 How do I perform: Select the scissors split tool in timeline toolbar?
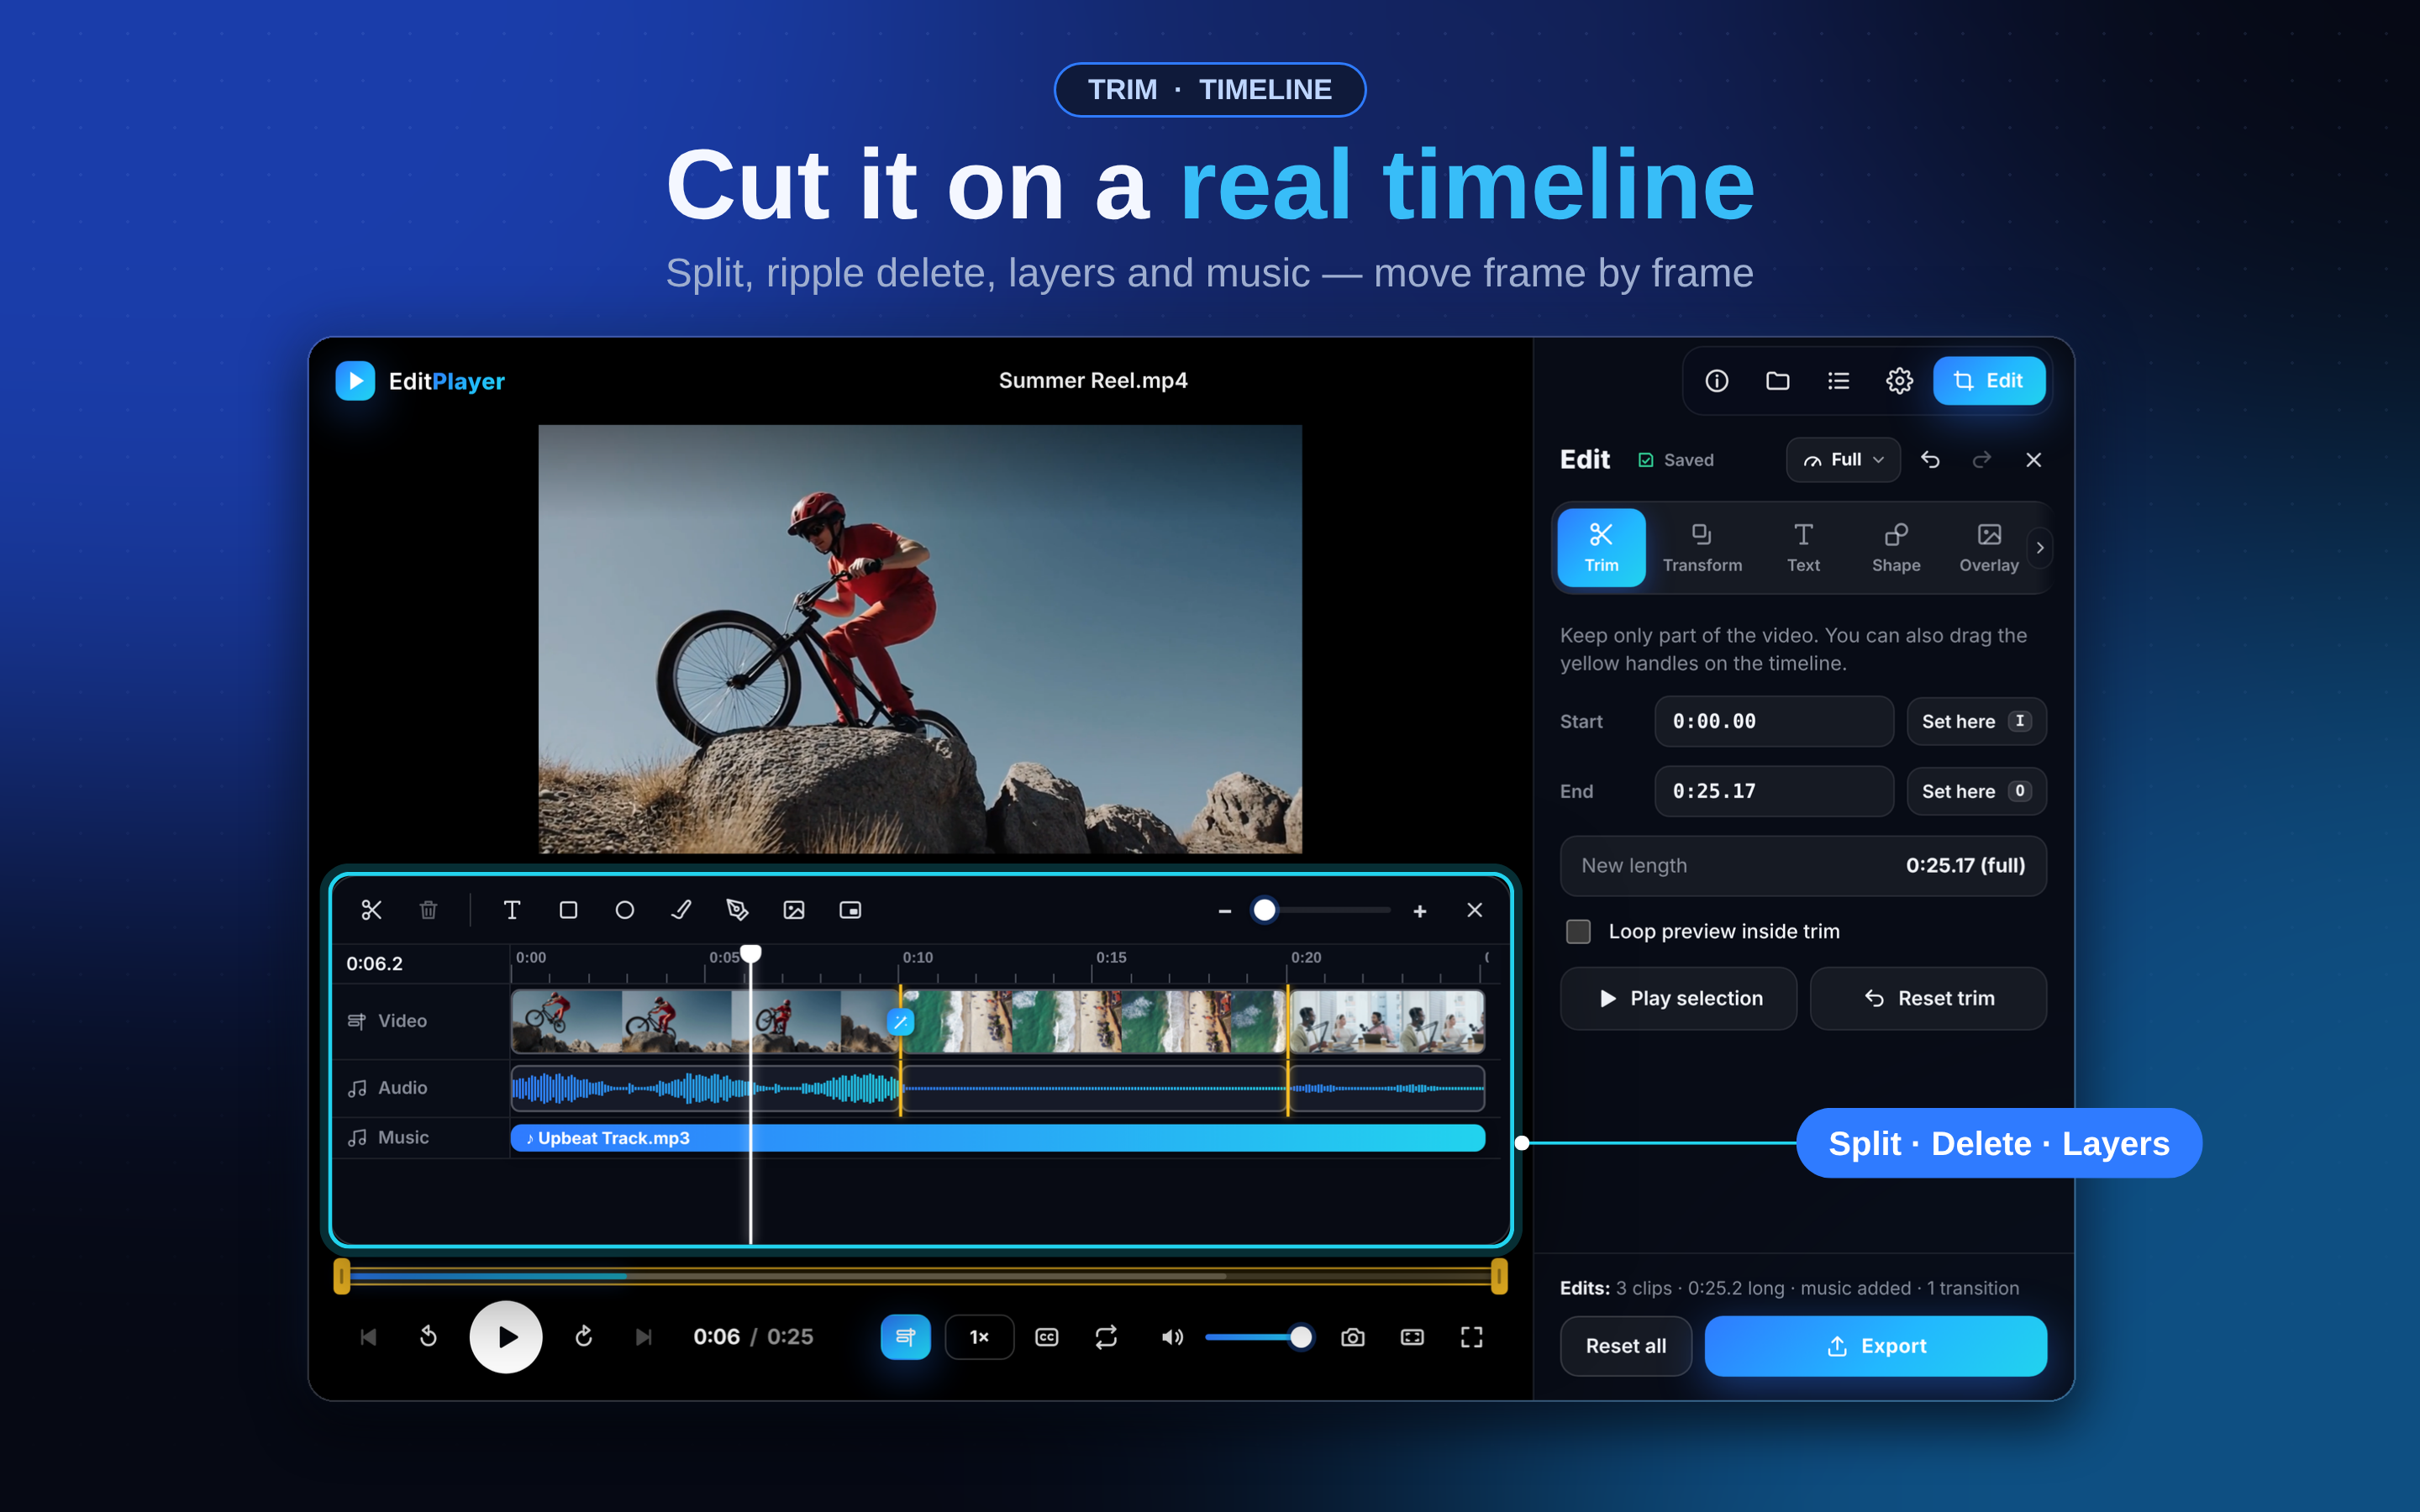tap(371, 910)
